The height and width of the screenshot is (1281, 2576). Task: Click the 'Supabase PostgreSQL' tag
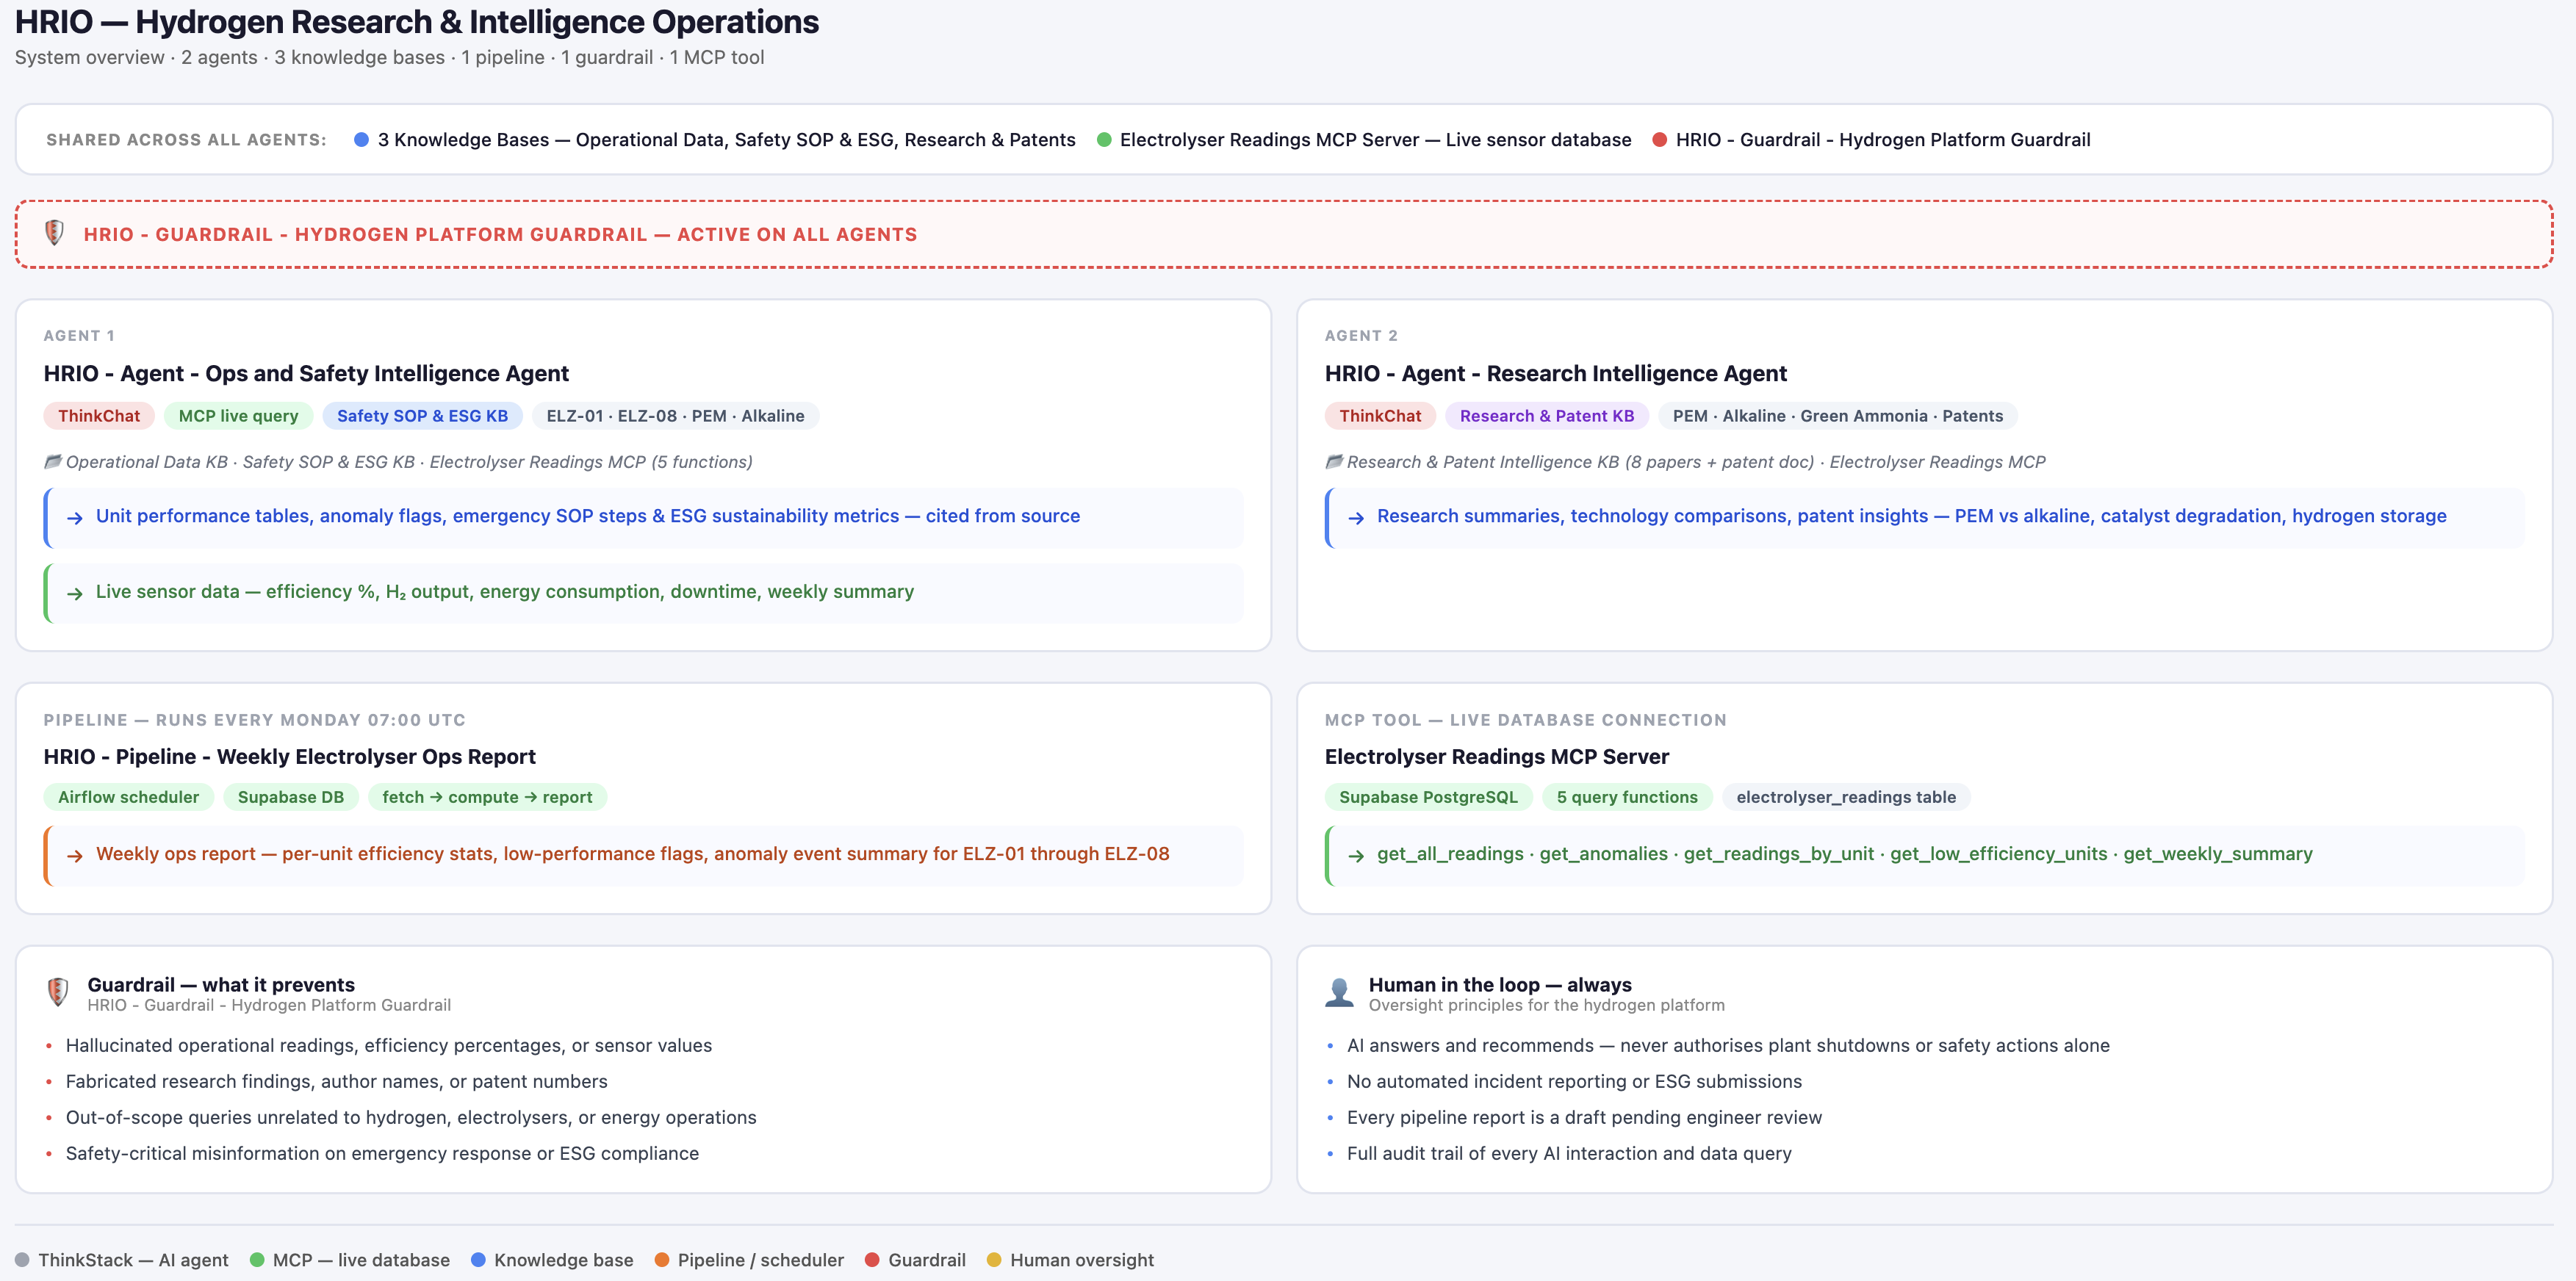(1429, 797)
